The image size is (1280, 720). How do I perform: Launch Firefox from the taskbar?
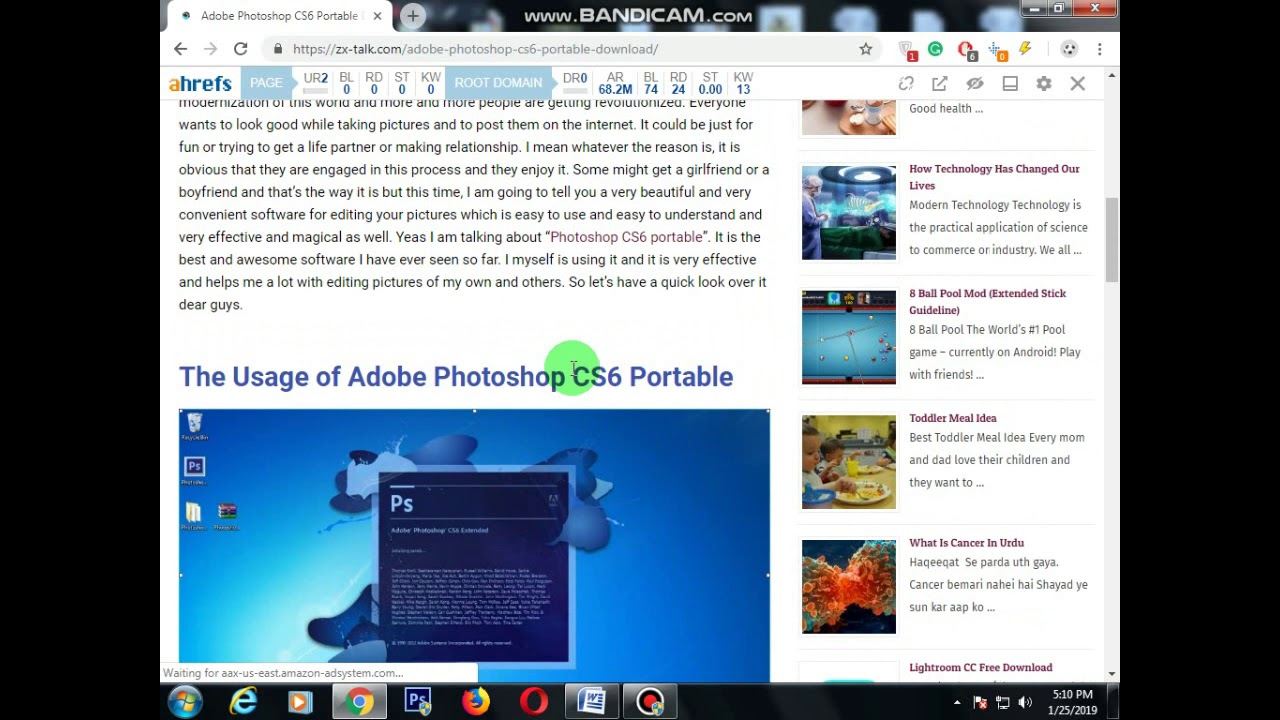(x=475, y=702)
